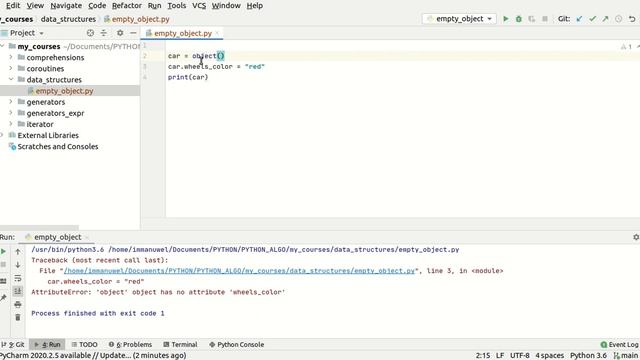Open the traceback file path link
This screenshot has width=640, height=360.
(239, 271)
